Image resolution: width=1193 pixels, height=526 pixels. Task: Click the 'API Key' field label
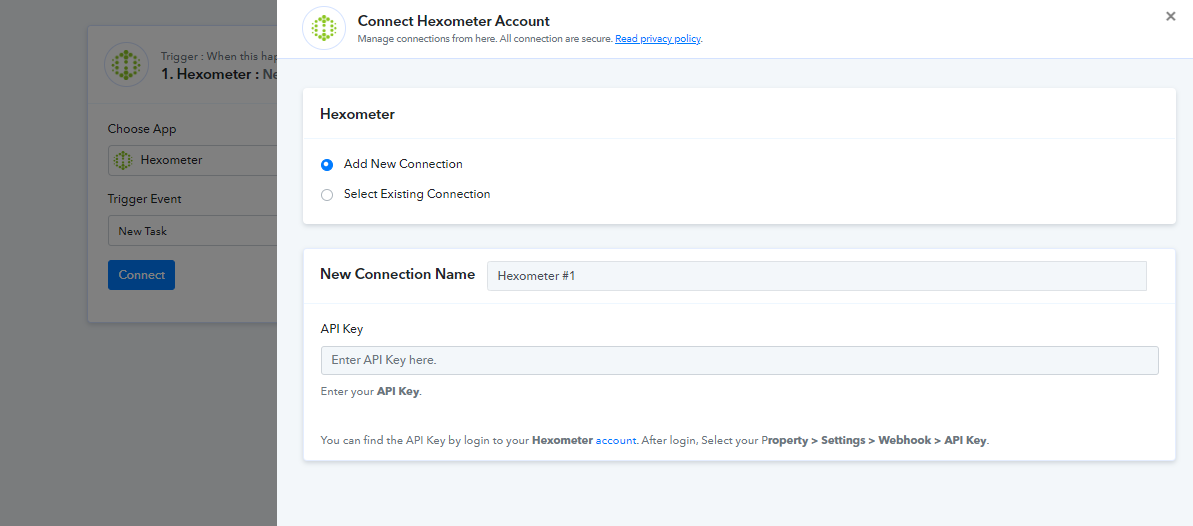(342, 329)
